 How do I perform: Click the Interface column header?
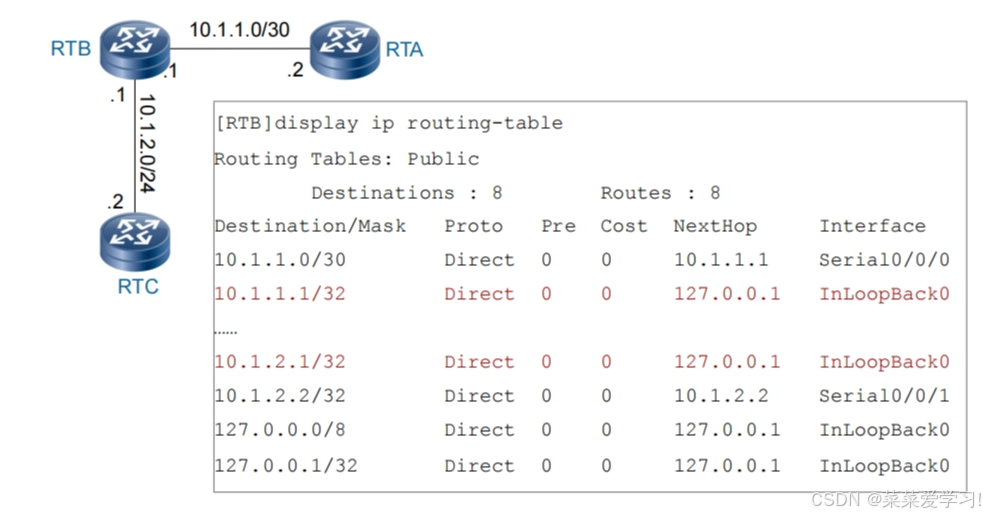pos(872,226)
